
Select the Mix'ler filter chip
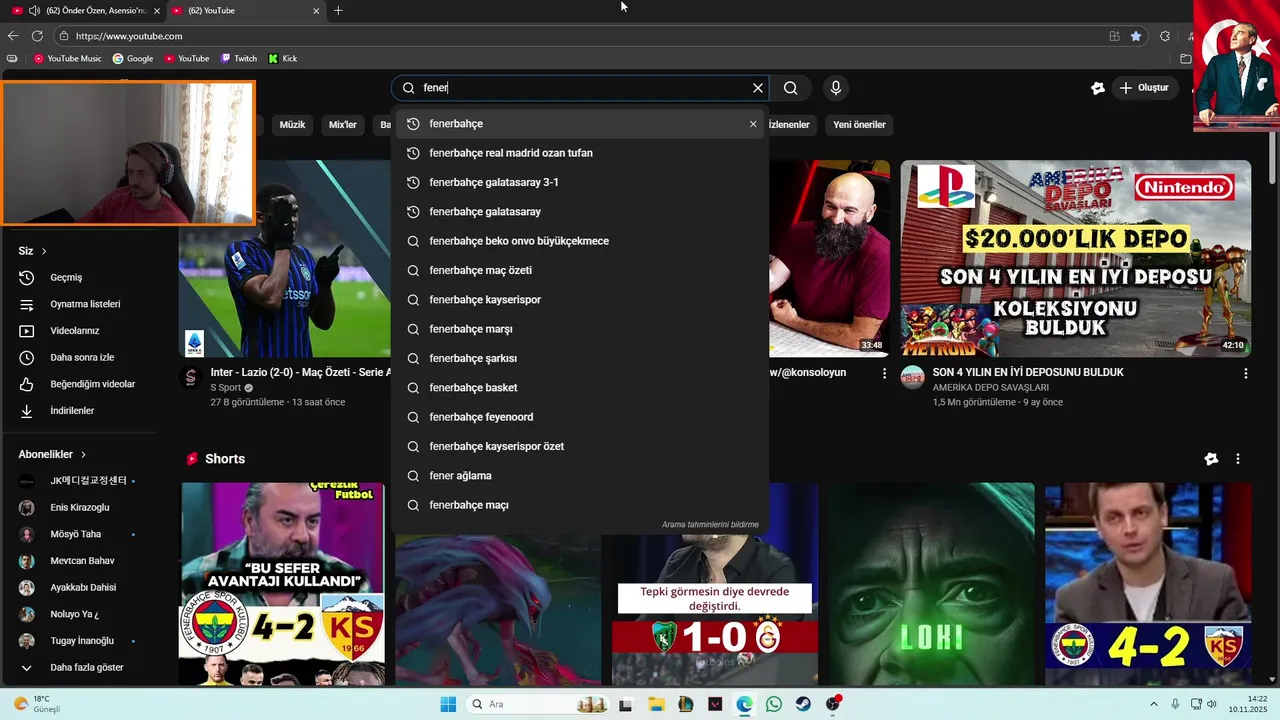tap(343, 125)
